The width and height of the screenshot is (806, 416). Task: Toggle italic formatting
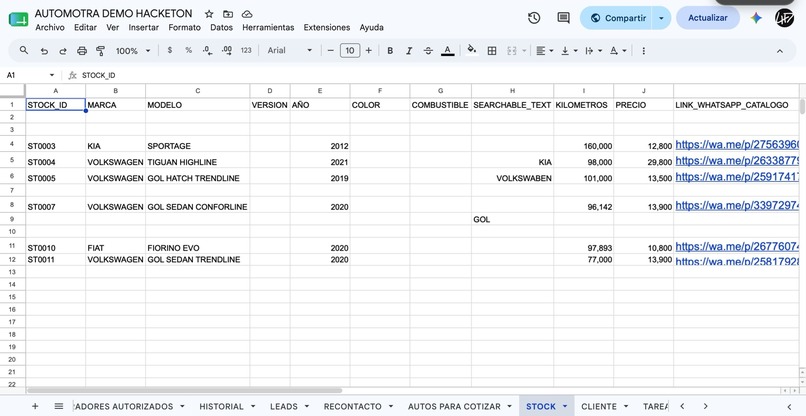pyautogui.click(x=409, y=50)
